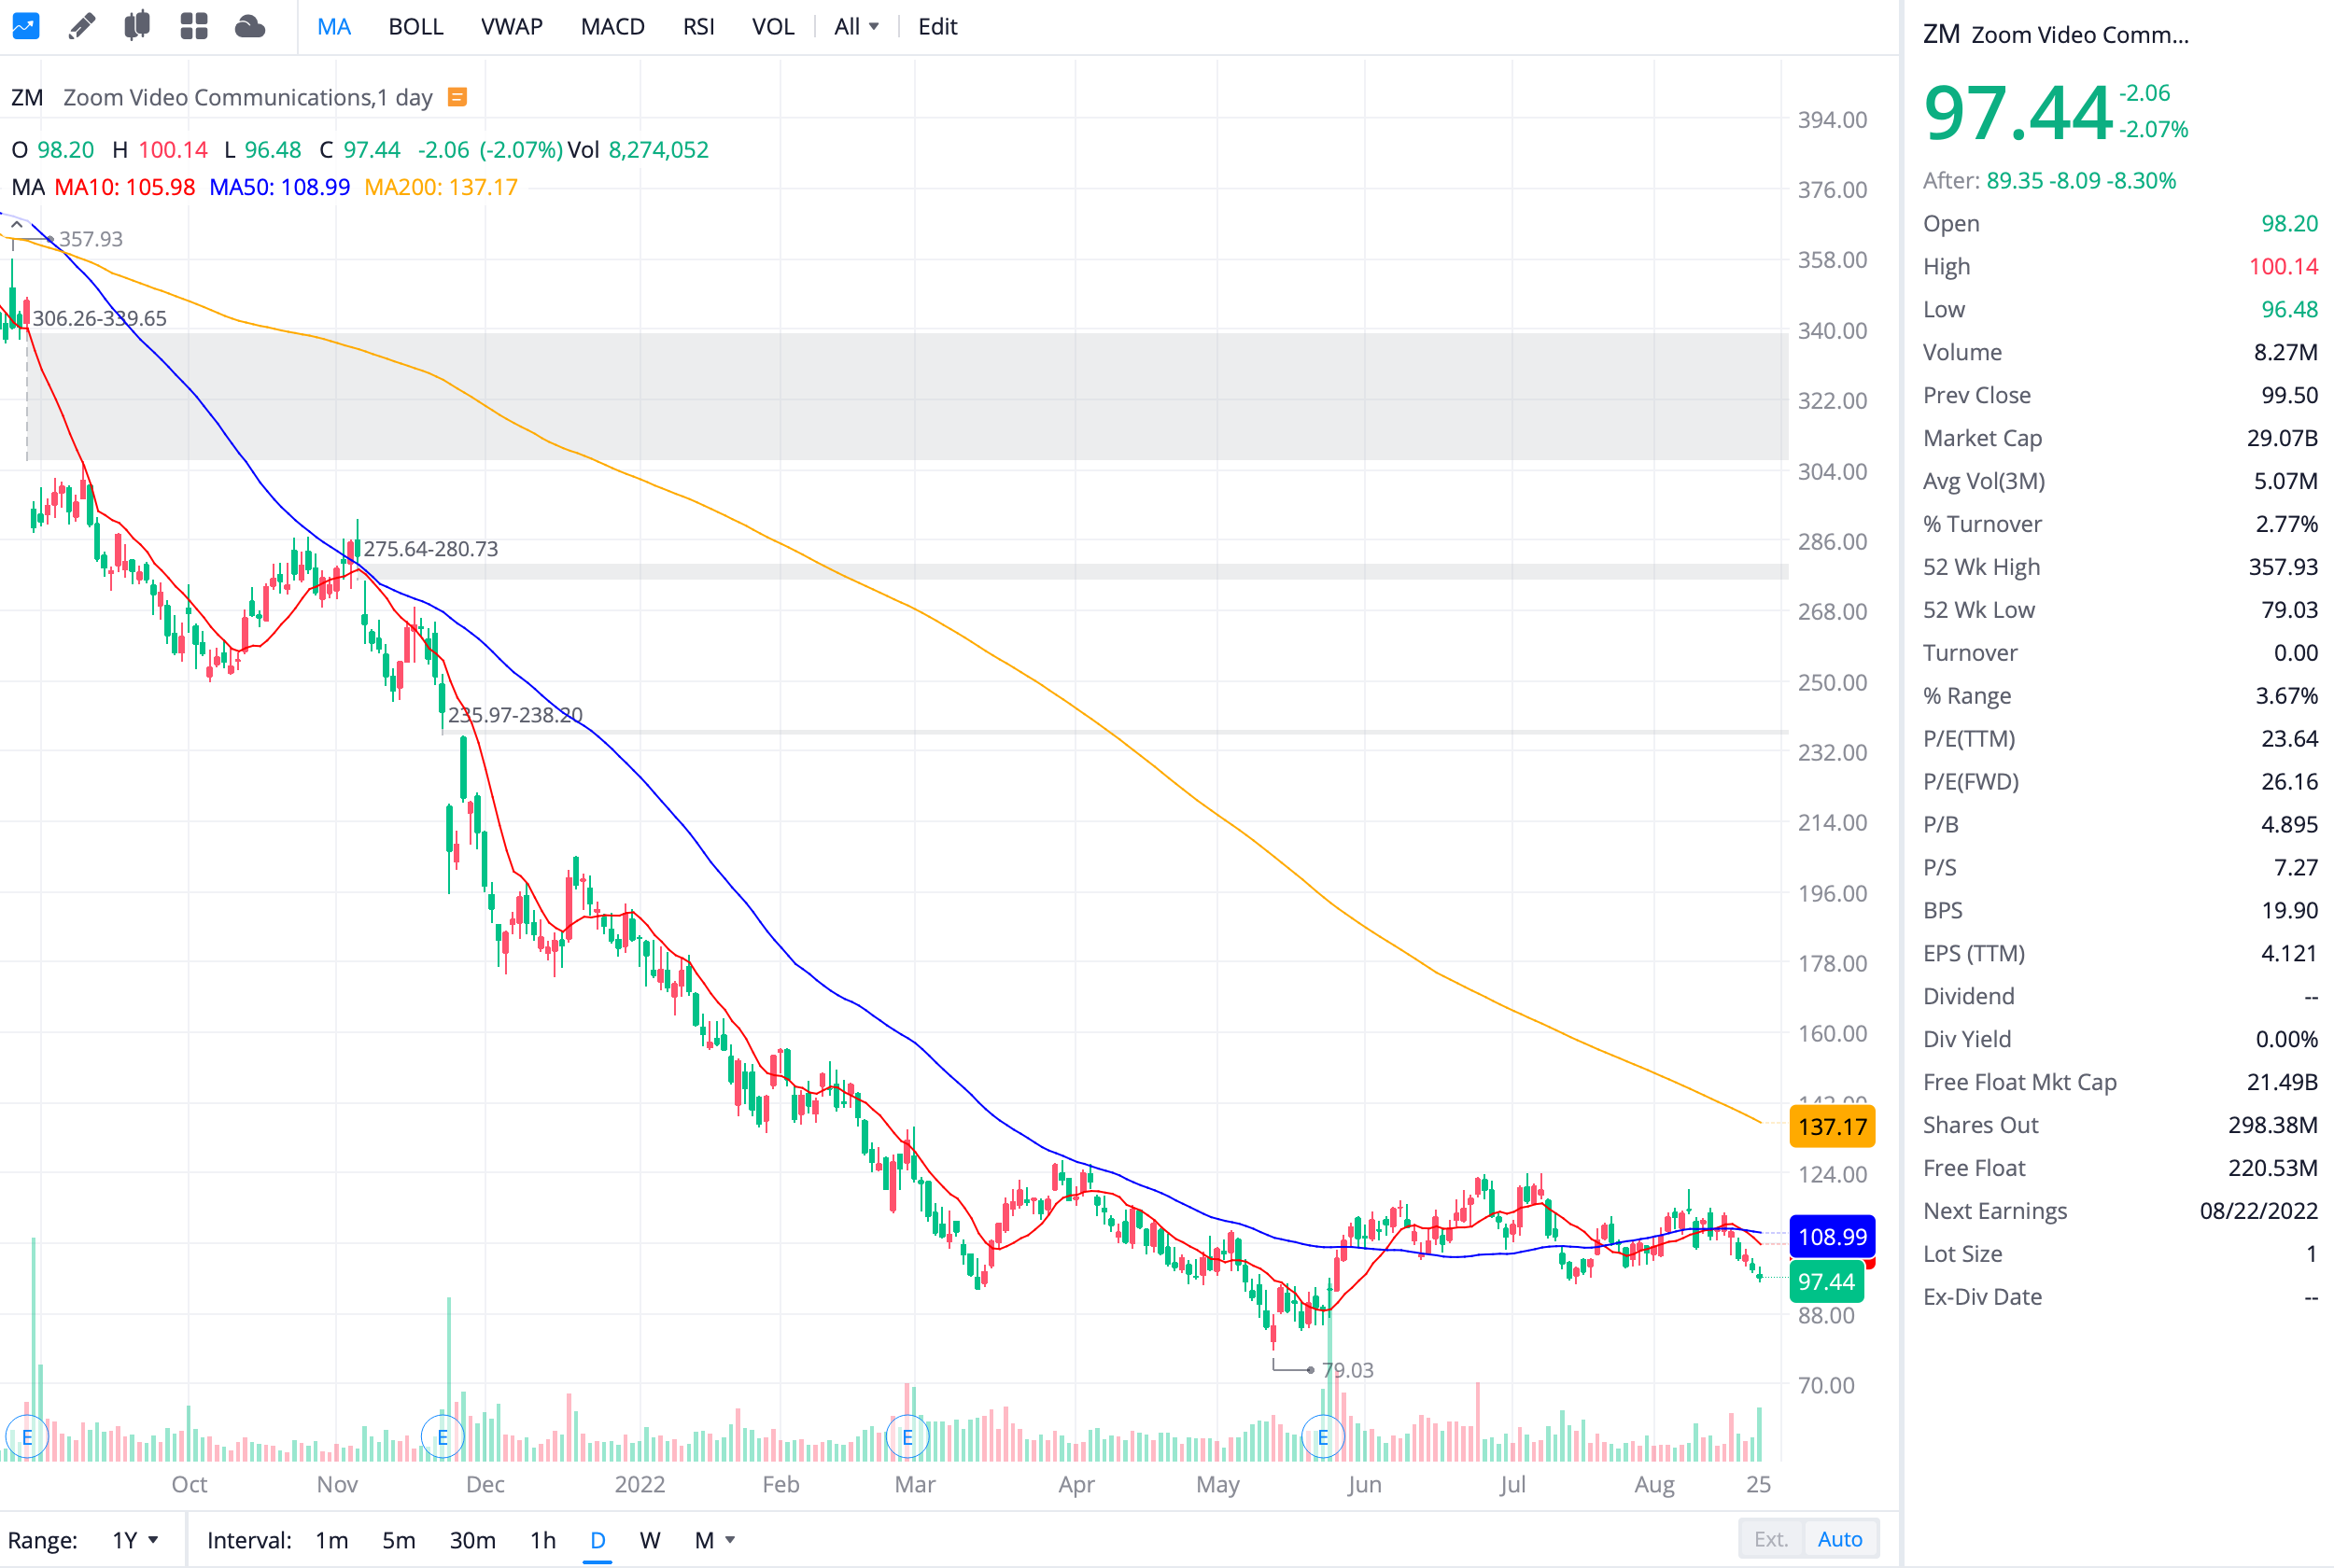Viewport: 2334px width, 1568px height.
Task: Enable the BOLL indicator
Action: [415, 27]
